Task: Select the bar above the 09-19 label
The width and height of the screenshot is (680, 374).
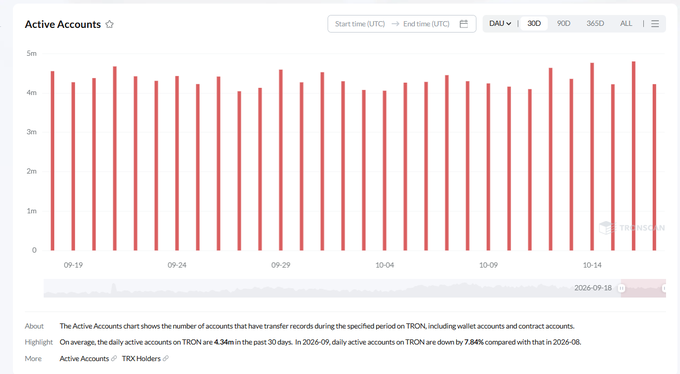Action: pos(73,166)
